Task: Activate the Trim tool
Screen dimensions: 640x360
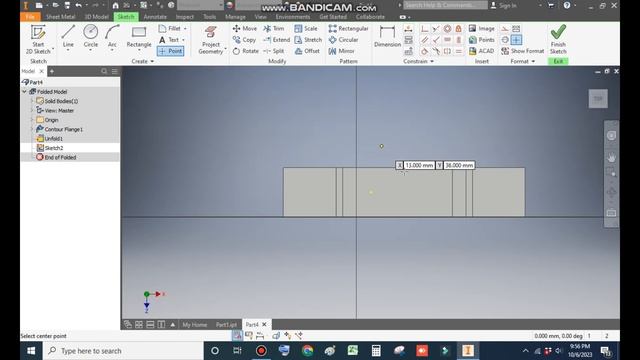Action: [274, 29]
